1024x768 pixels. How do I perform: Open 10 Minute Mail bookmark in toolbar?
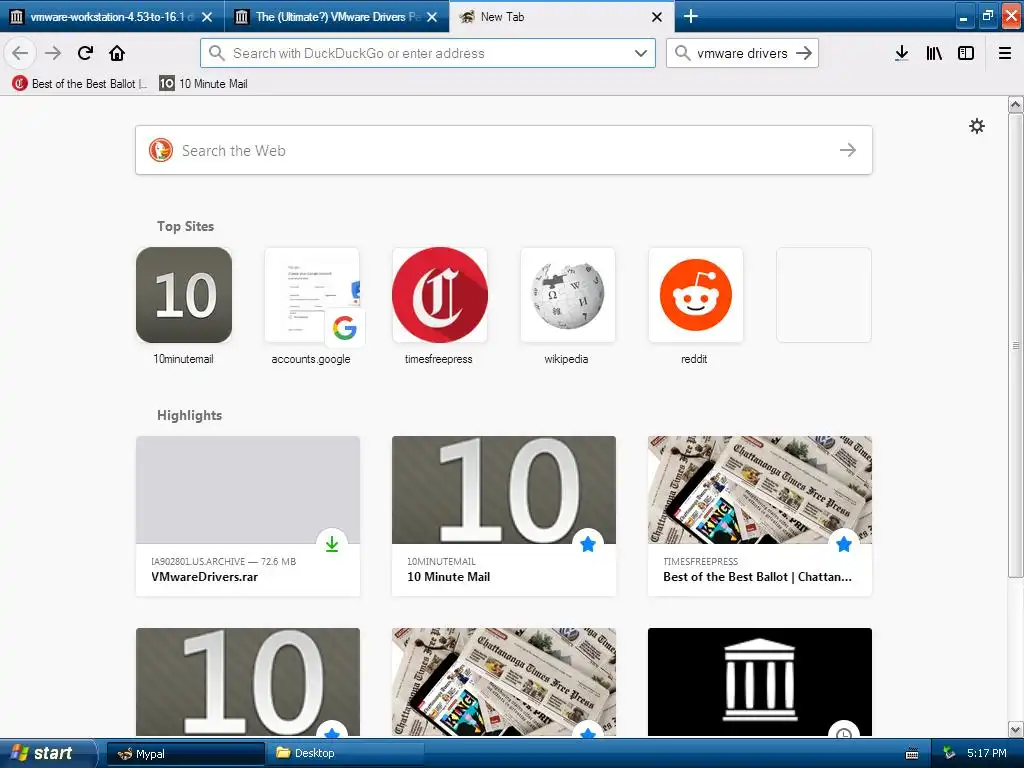click(x=203, y=84)
